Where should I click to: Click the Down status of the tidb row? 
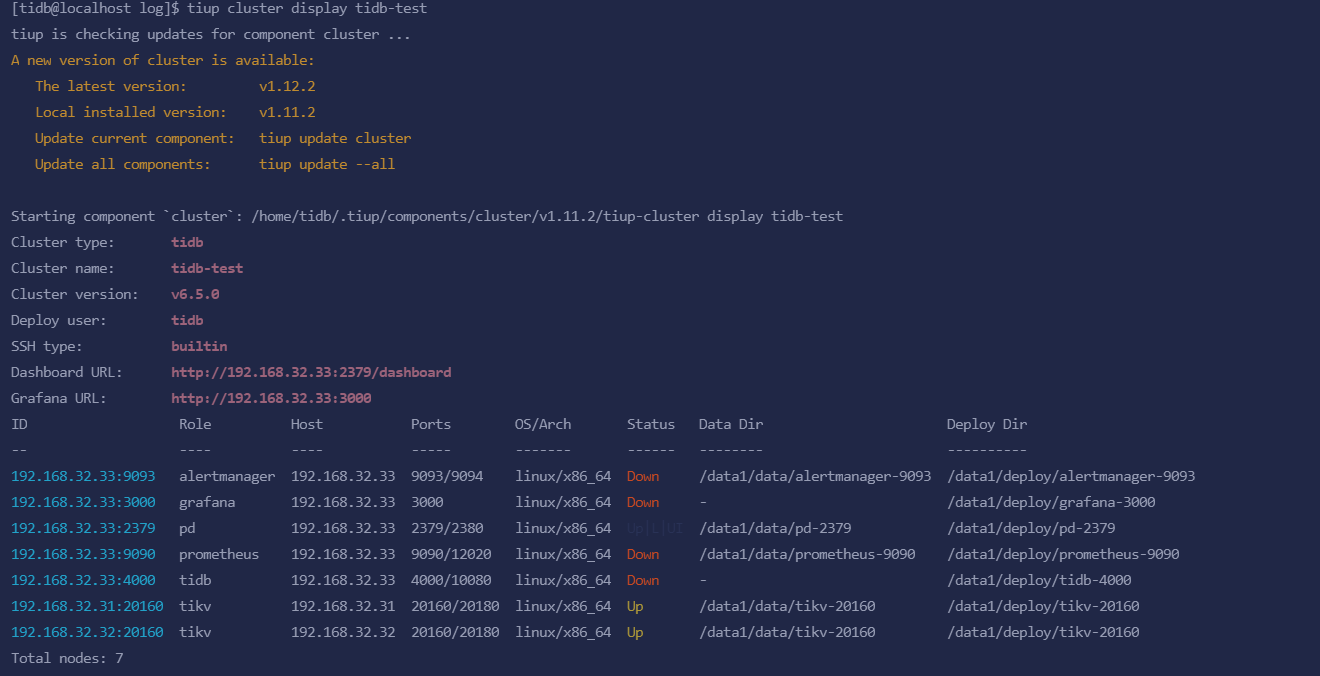(643, 580)
